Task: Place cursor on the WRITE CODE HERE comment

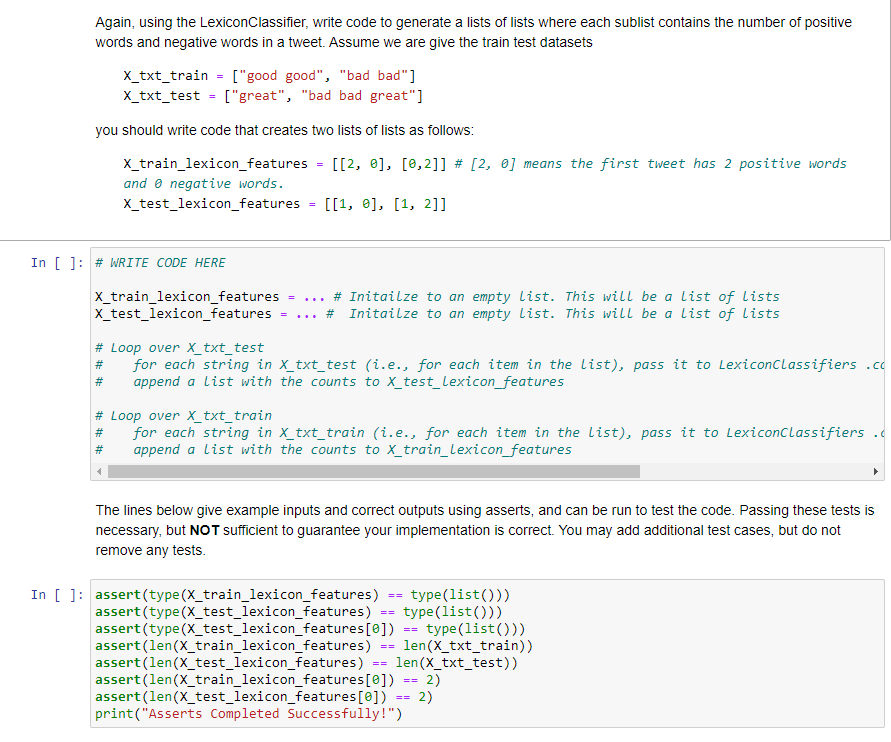Action: (160, 262)
